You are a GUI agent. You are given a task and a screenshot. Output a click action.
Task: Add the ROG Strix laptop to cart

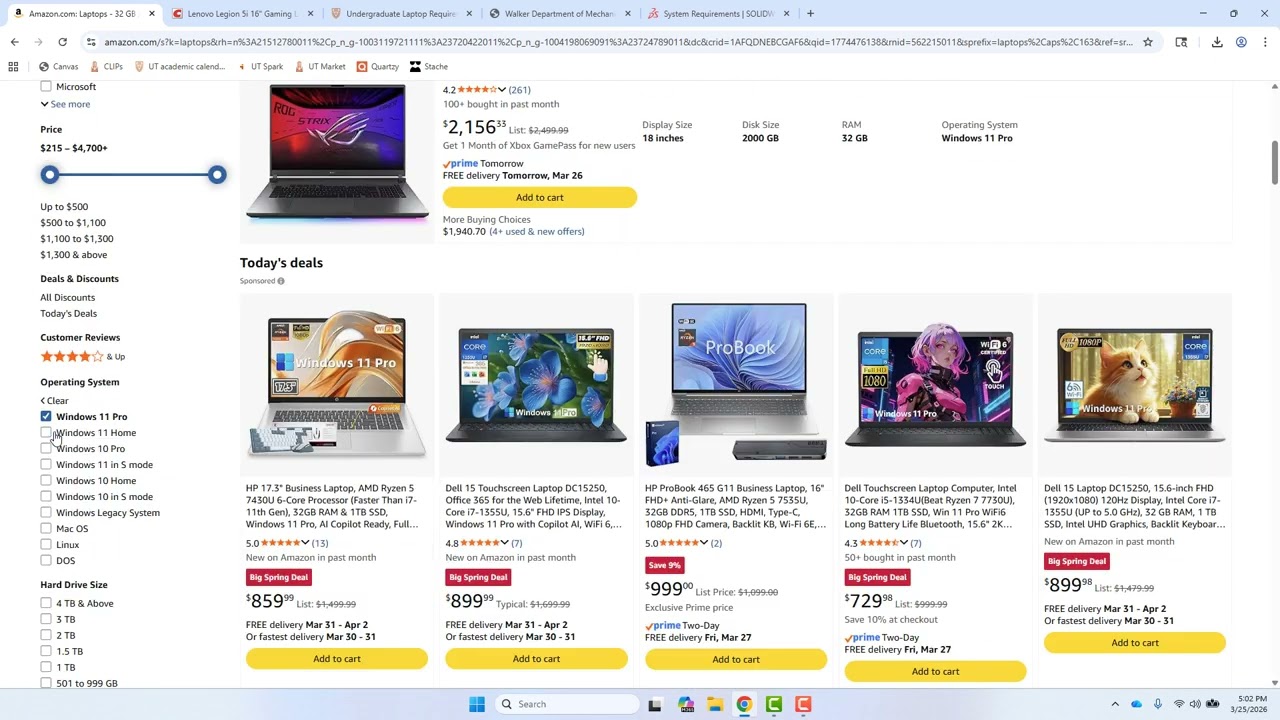pyautogui.click(x=540, y=198)
